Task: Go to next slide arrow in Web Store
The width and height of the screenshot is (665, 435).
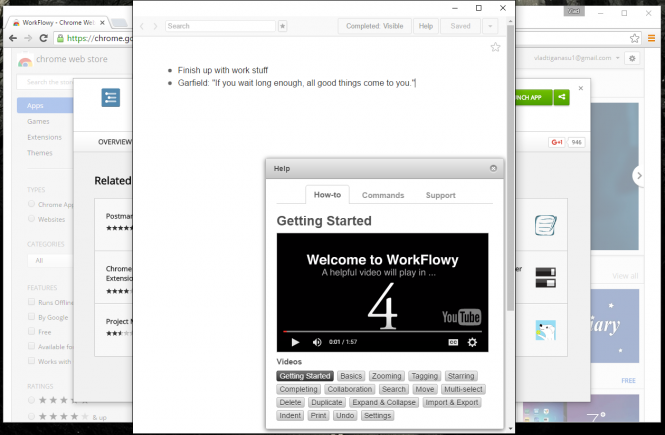Action: point(639,175)
